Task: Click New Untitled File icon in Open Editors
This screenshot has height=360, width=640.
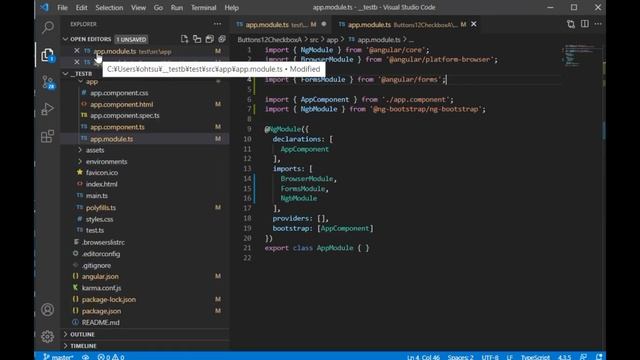Action: point(184,39)
